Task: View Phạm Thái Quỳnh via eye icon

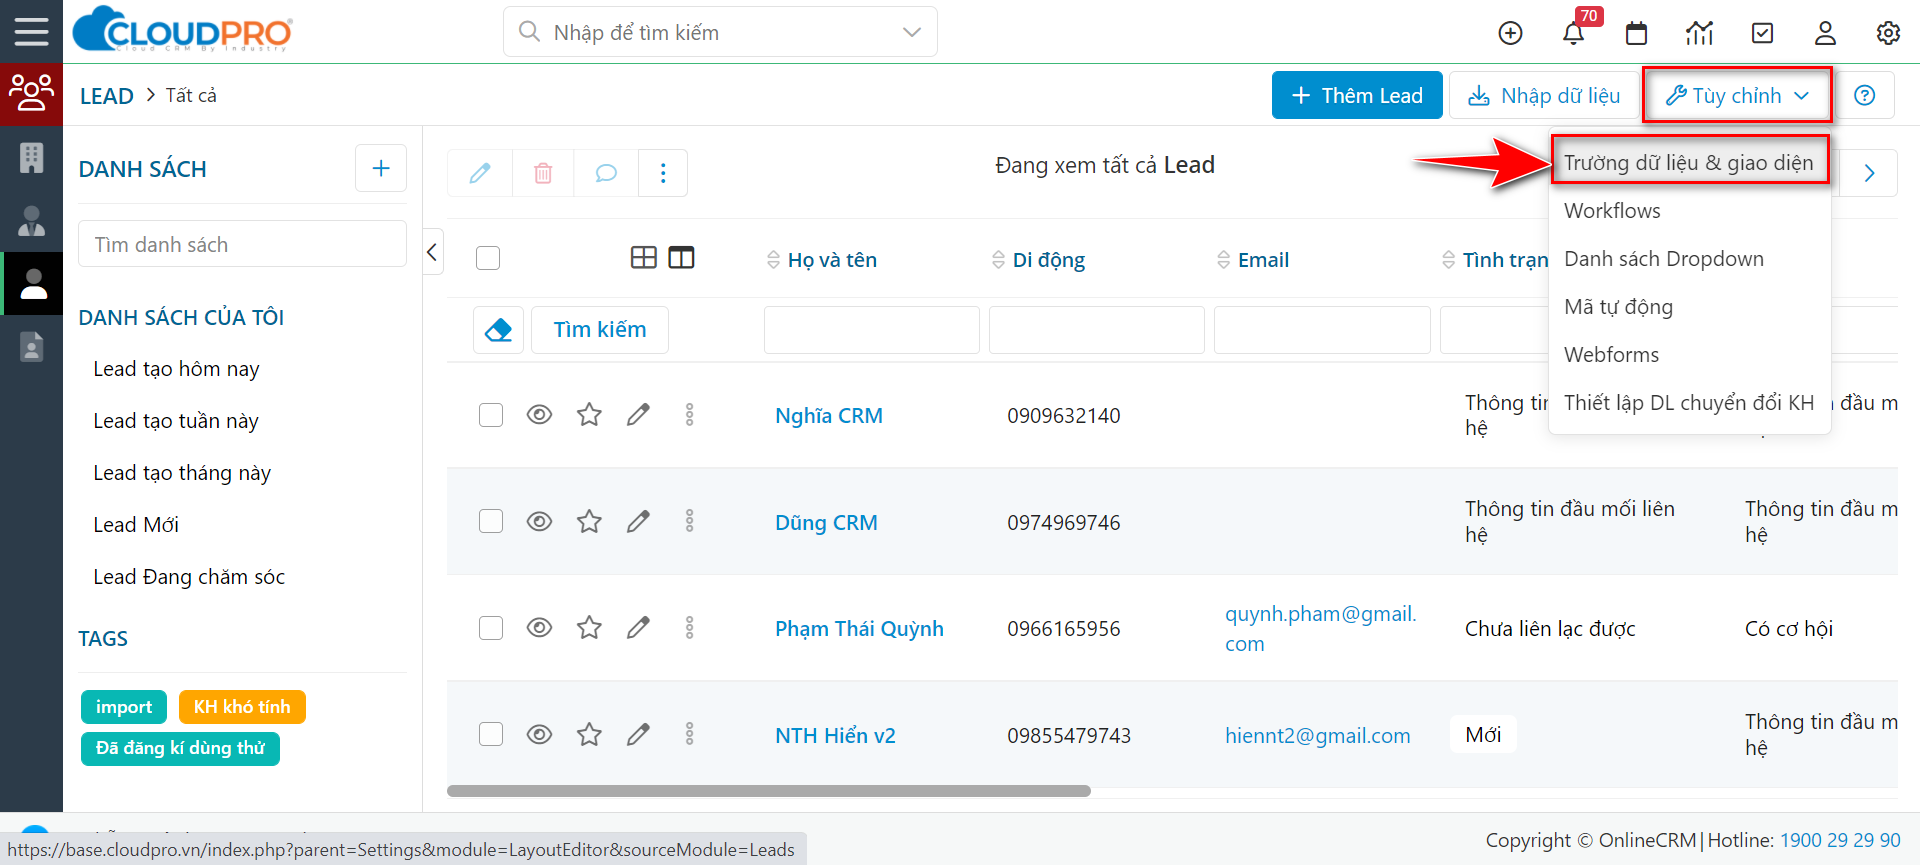Action: pyautogui.click(x=539, y=627)
